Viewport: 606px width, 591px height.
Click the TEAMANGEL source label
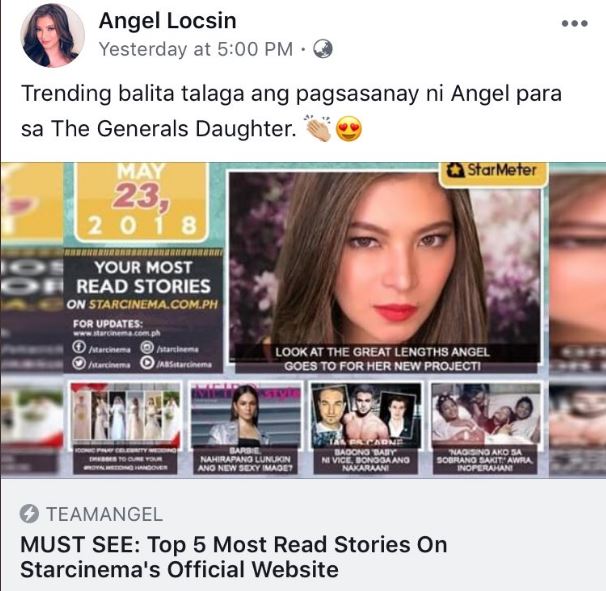104,514
